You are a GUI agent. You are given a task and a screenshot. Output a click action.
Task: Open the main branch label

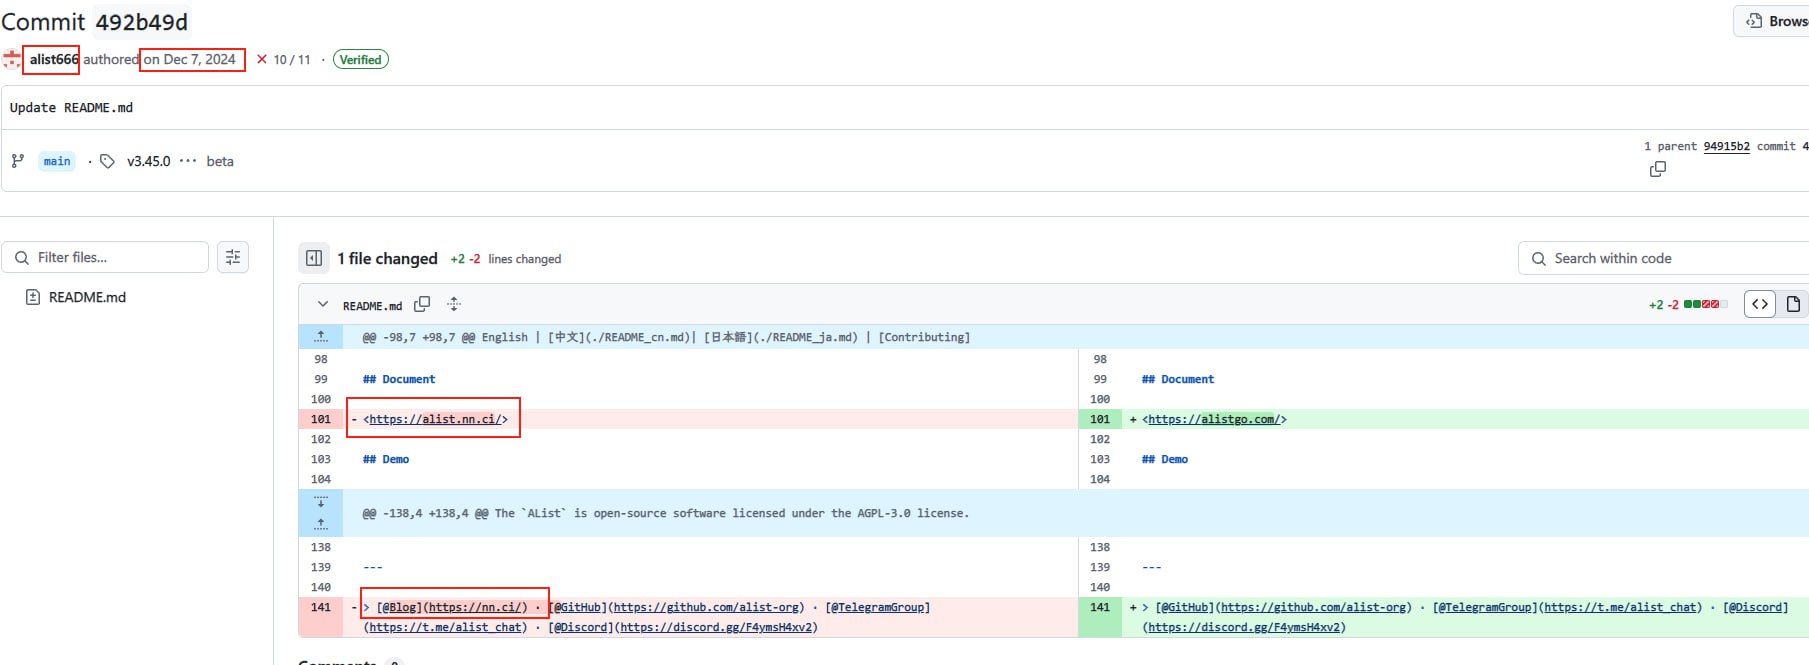click(57, 161)
